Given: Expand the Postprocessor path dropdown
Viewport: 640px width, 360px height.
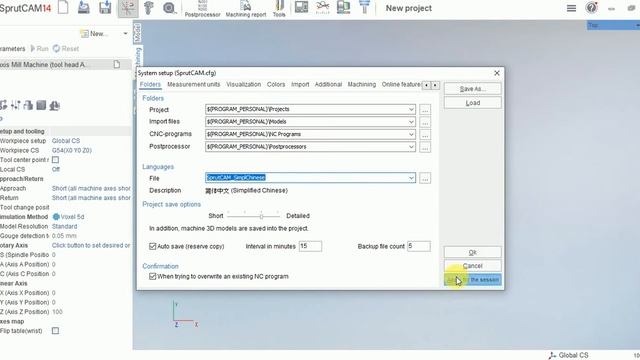Looking at the screenshot, I should (x=411, y=147).
